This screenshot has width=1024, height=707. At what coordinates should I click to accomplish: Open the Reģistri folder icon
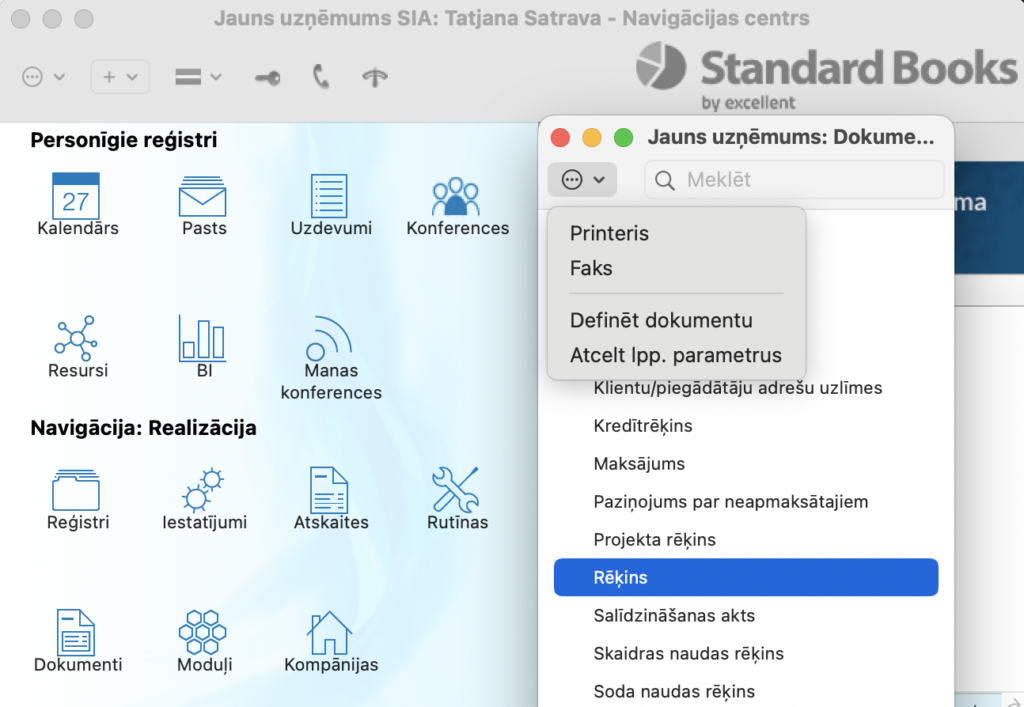point(76,490)
